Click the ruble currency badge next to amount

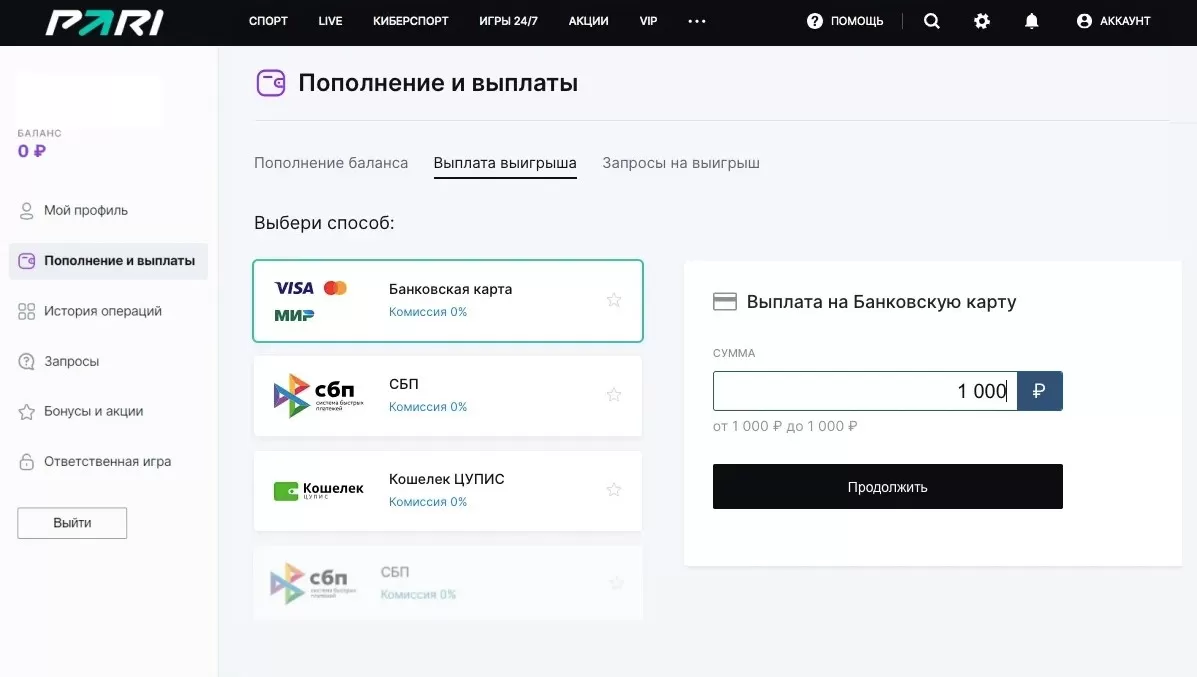point(1040,391)
